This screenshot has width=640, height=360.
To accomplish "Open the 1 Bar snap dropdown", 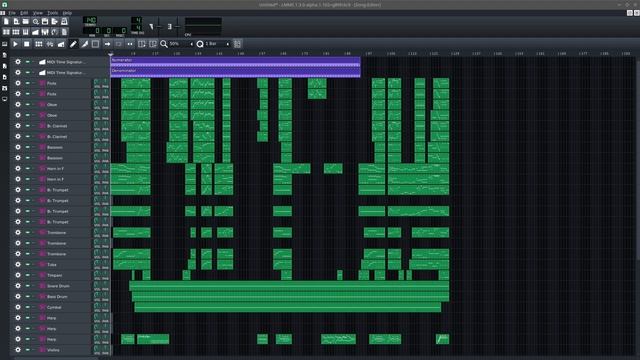I will click(217, 44).
